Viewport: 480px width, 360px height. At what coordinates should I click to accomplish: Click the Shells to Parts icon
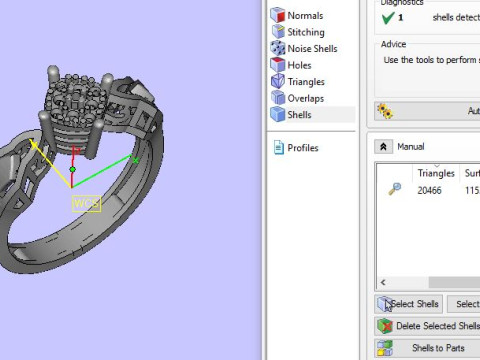(385, 348)
